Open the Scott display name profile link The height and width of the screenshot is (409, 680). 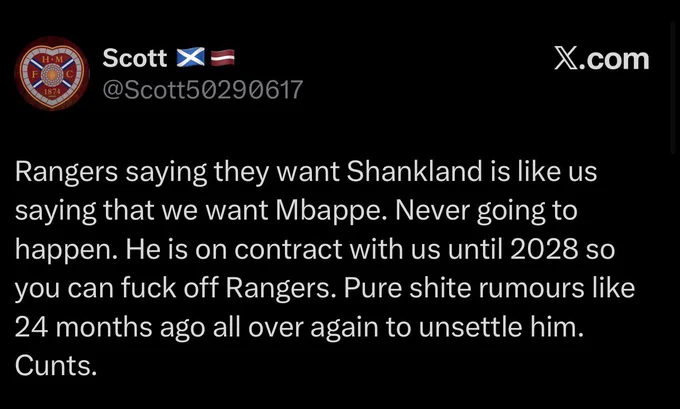point(135,58)
